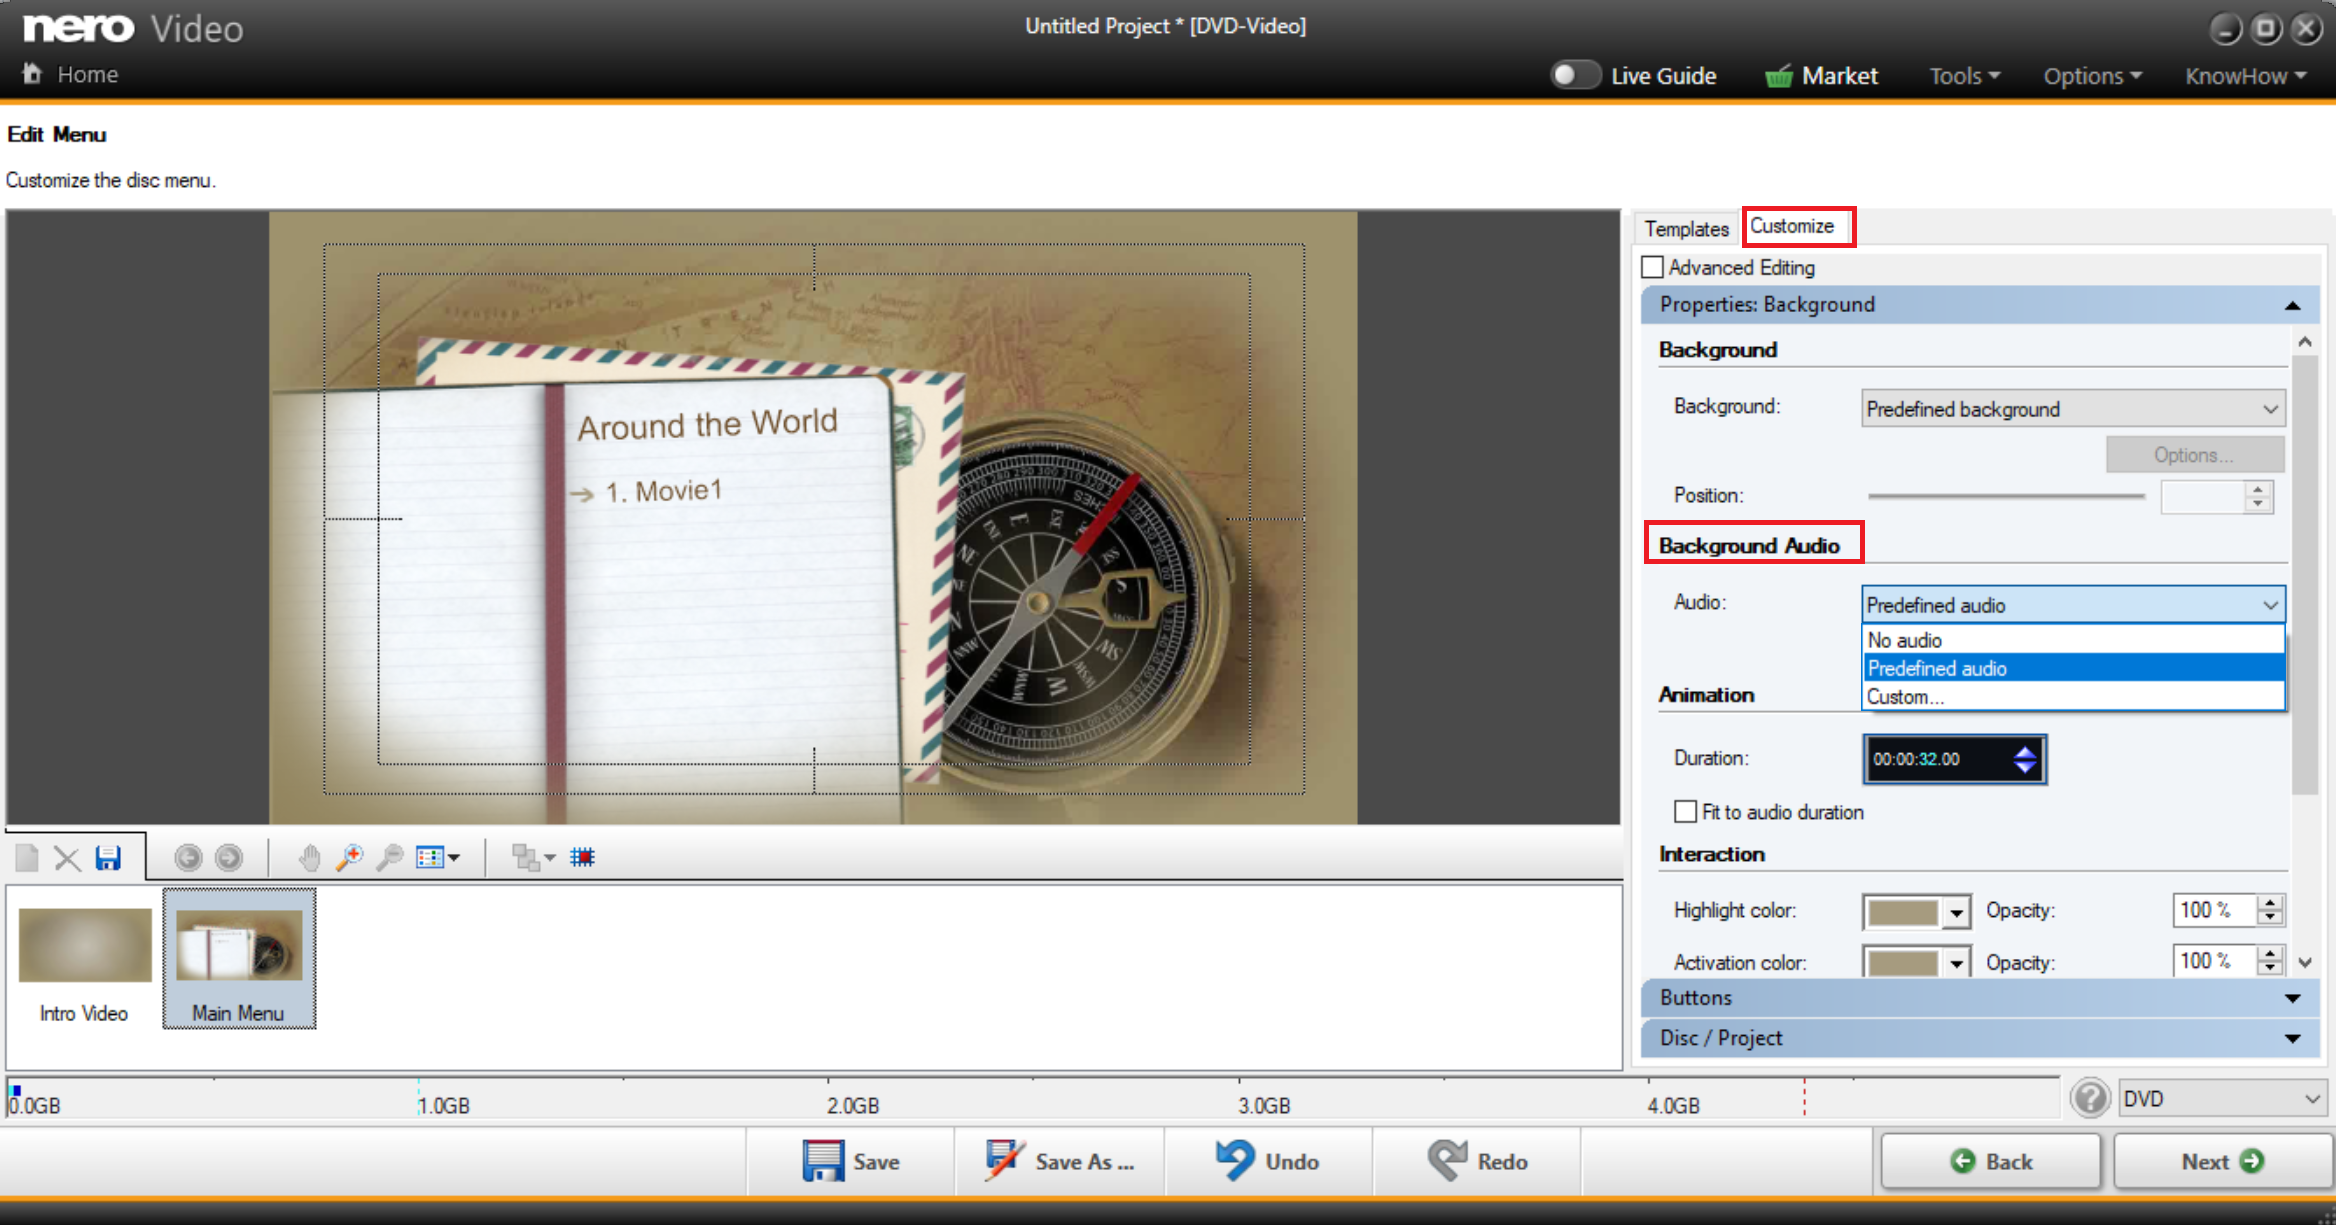Click the zoom in magnifier icon

tap(349, 858)
